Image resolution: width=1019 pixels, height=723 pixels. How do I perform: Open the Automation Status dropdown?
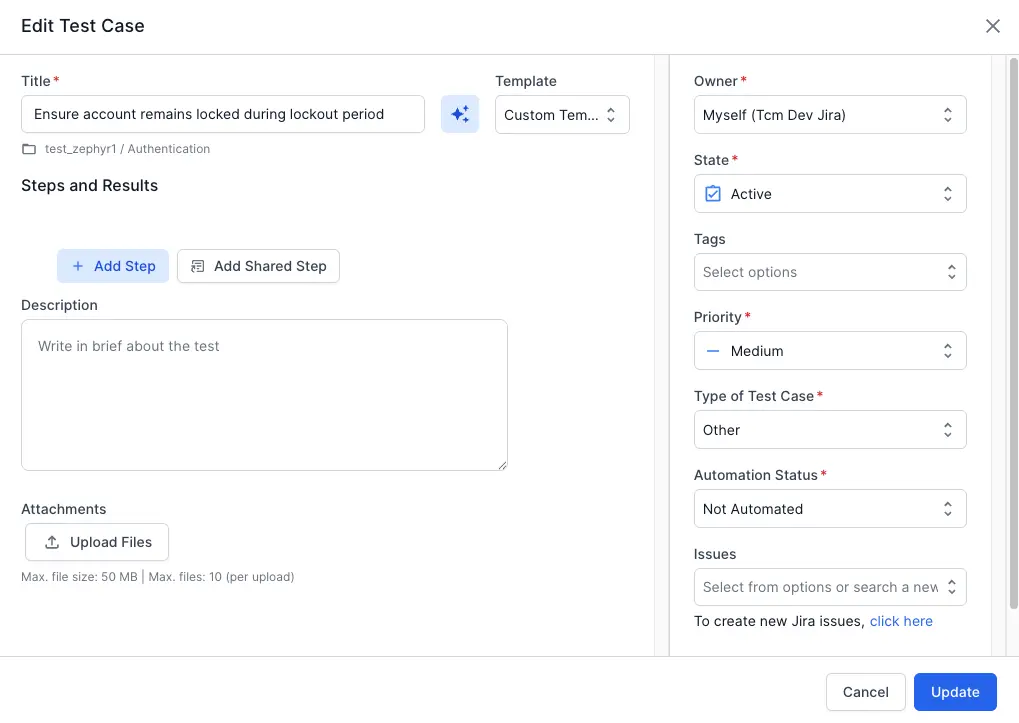point(829,509)
